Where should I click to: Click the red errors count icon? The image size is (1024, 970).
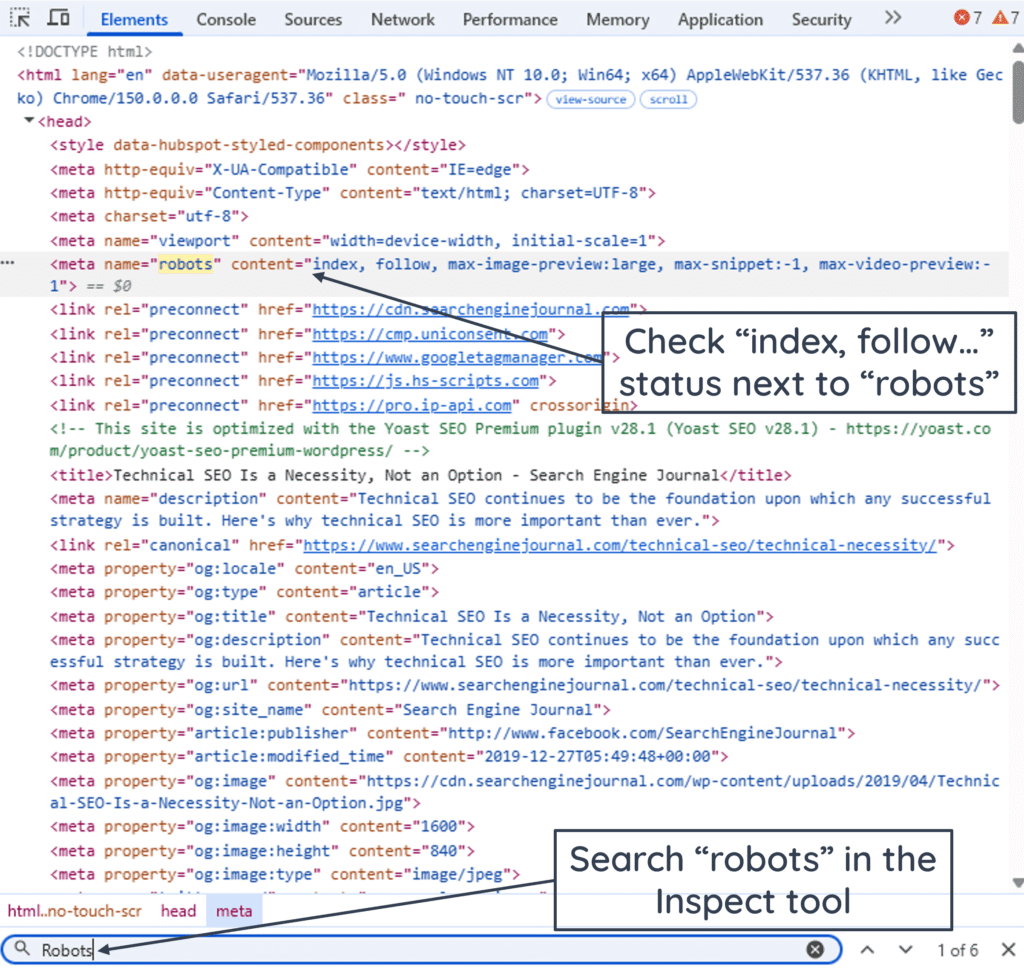click(961, 18)
